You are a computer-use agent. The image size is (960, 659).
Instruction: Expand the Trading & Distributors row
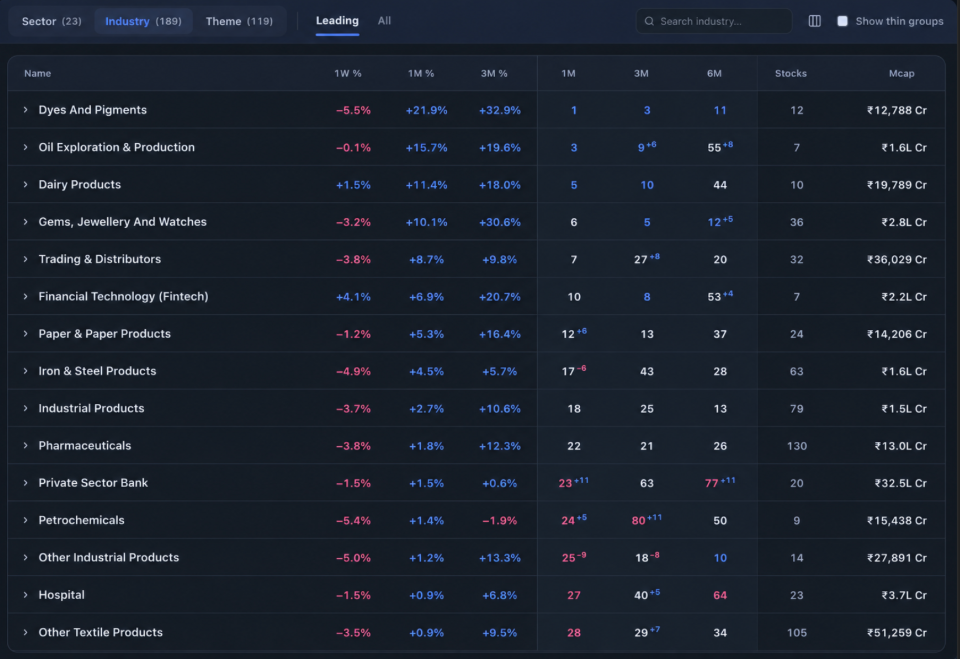tap(26, 259)
